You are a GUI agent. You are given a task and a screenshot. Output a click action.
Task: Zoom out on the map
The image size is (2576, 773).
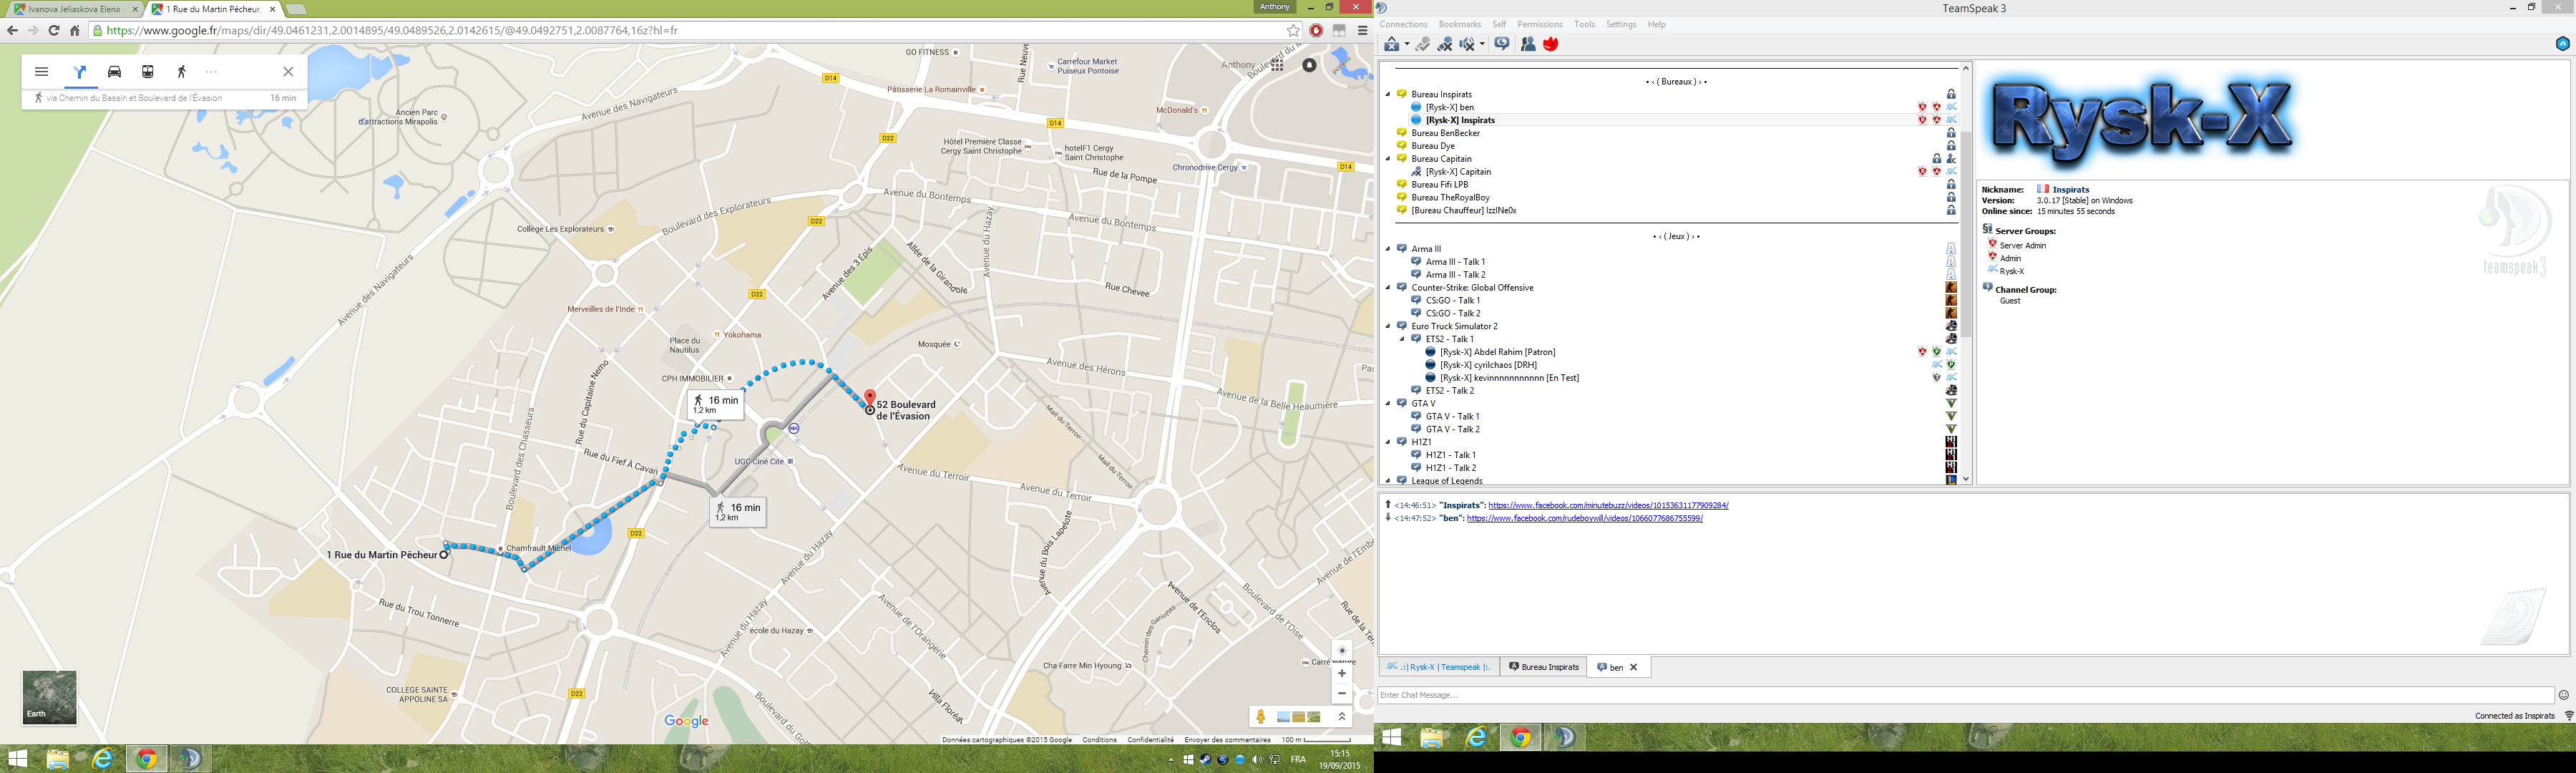[1342, 693]
